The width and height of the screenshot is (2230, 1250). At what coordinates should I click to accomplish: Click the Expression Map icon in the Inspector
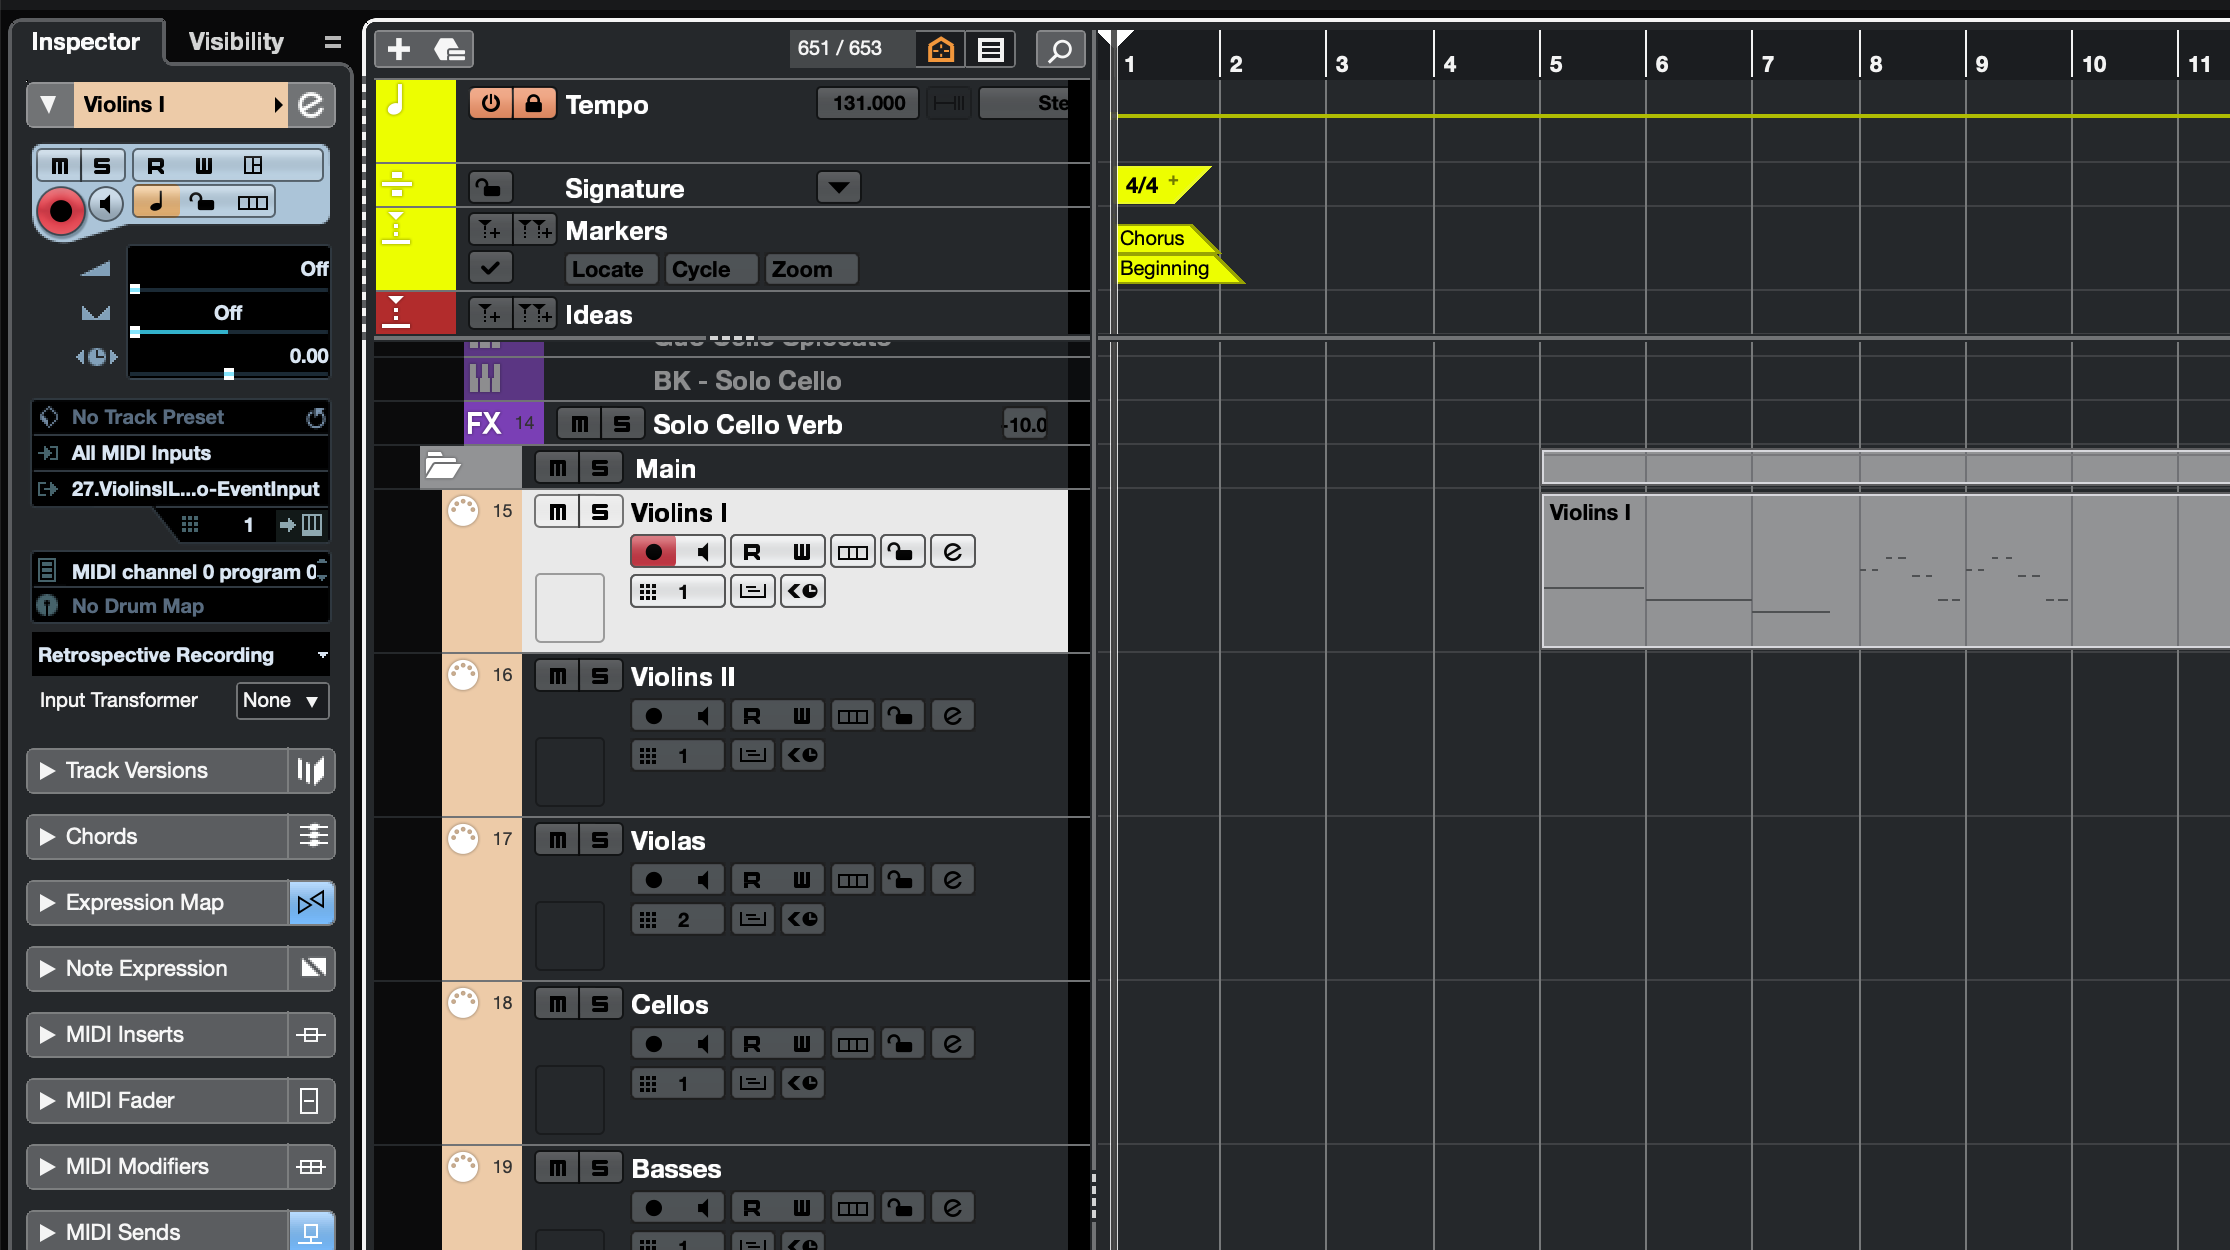click(311, 902)
